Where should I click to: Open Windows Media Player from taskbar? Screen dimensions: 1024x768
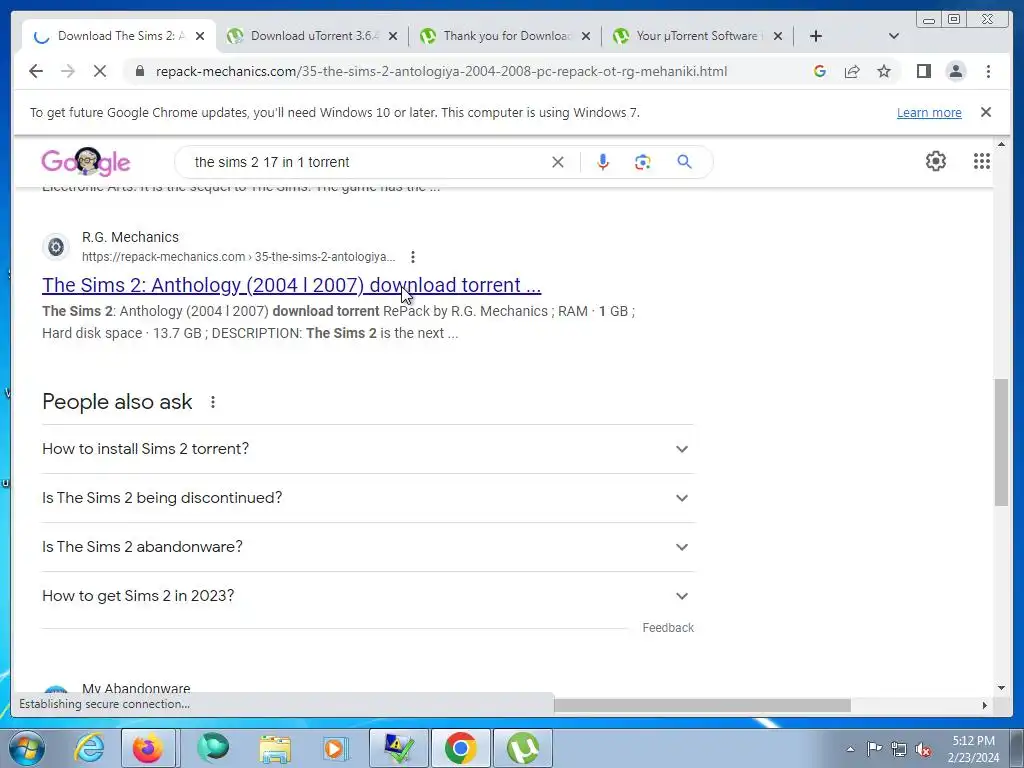[x=335, y=748]
